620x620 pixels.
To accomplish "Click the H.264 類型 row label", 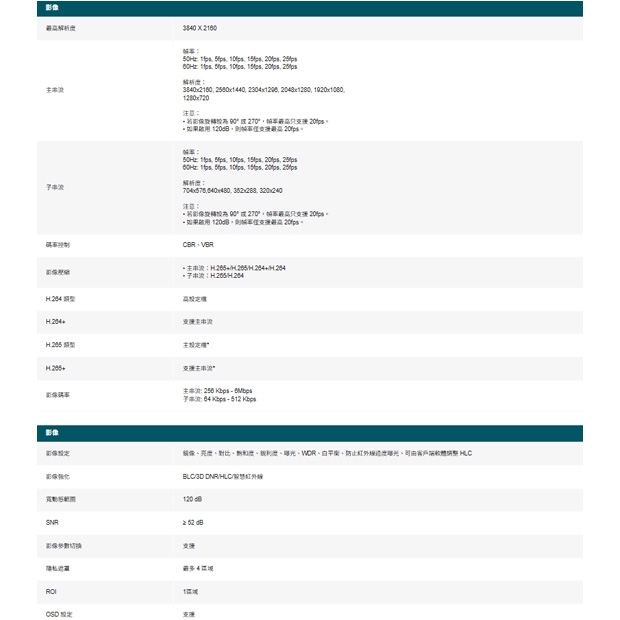I will 60,298.
